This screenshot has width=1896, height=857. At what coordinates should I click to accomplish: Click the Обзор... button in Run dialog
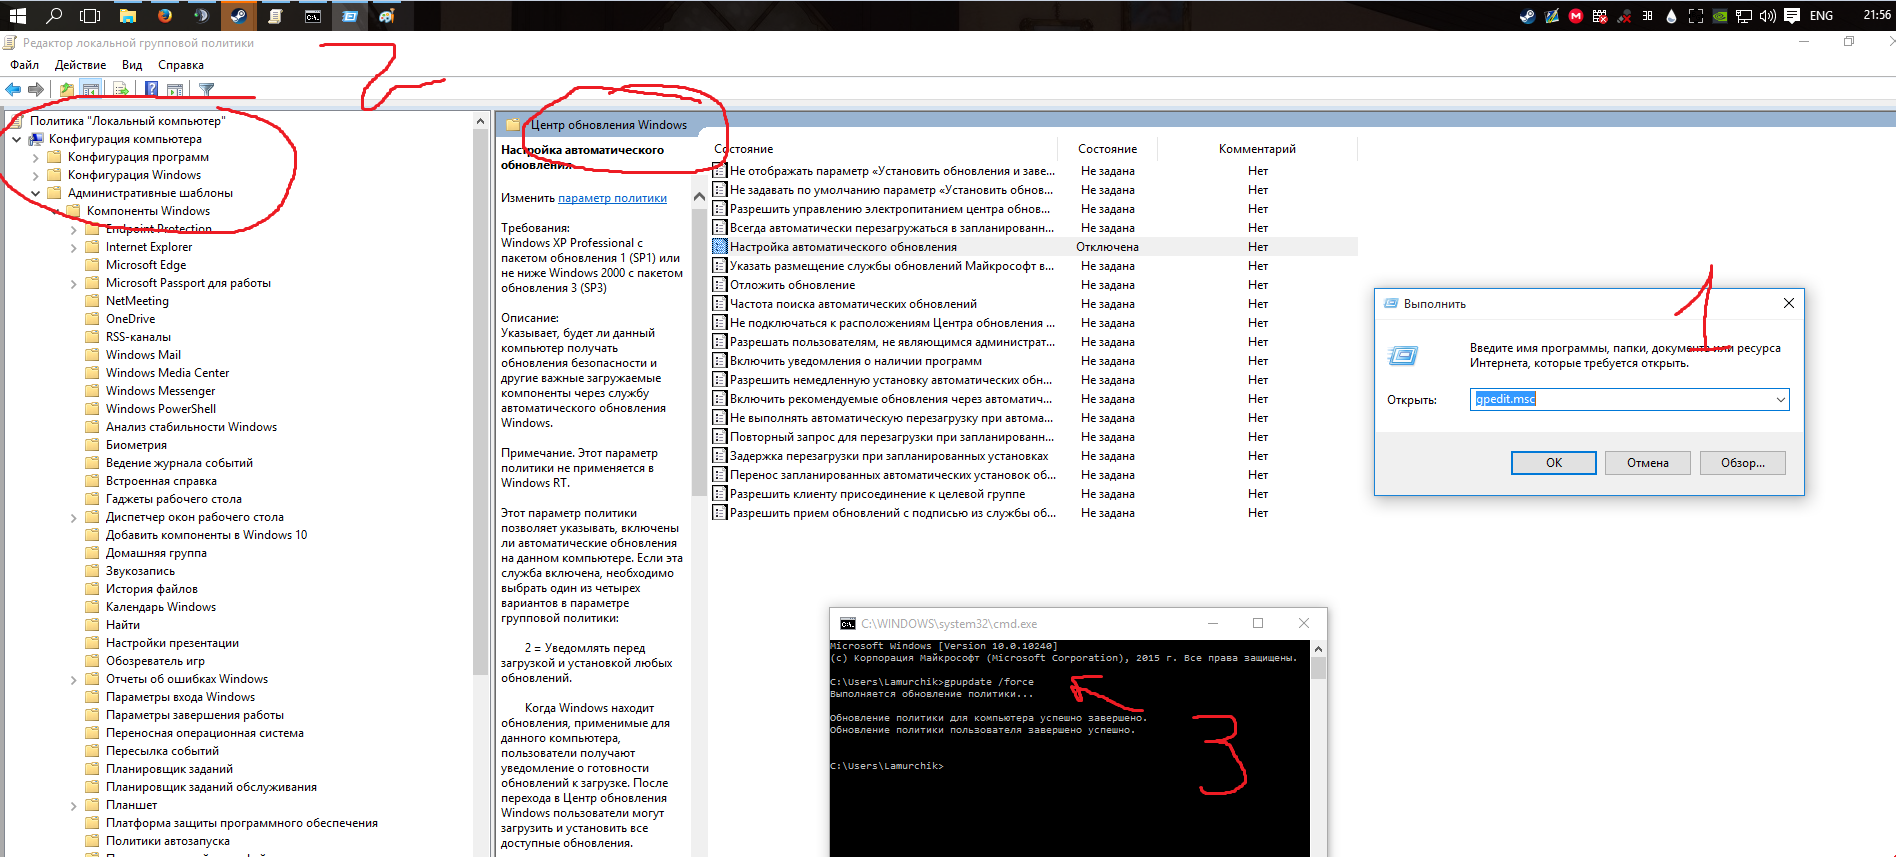click(x=1742, y=463)
